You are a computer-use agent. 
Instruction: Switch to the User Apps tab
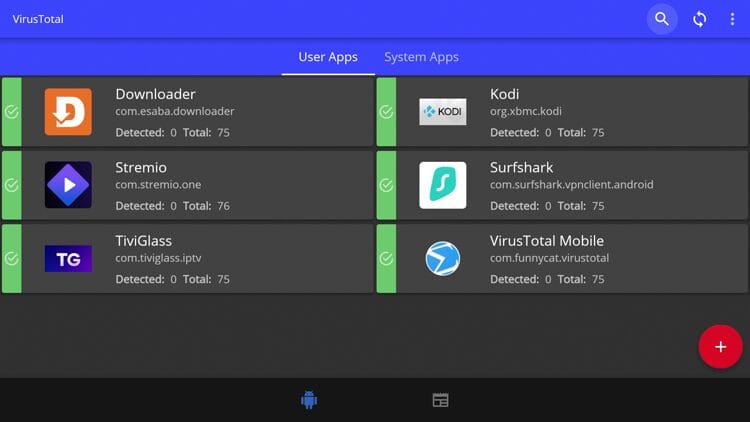328,57
